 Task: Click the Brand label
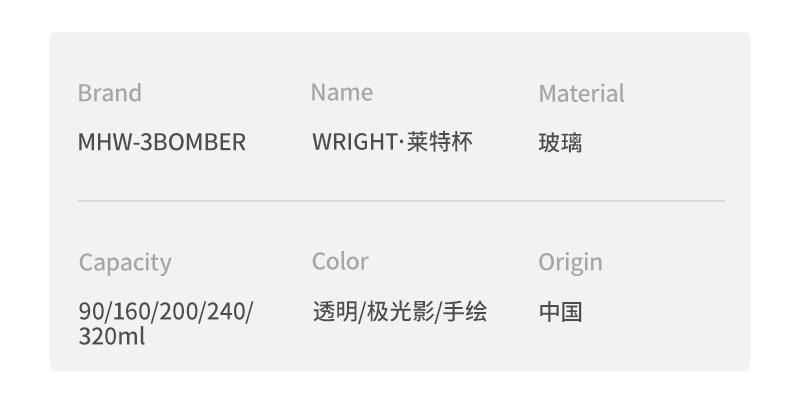(x=109, y=93)
